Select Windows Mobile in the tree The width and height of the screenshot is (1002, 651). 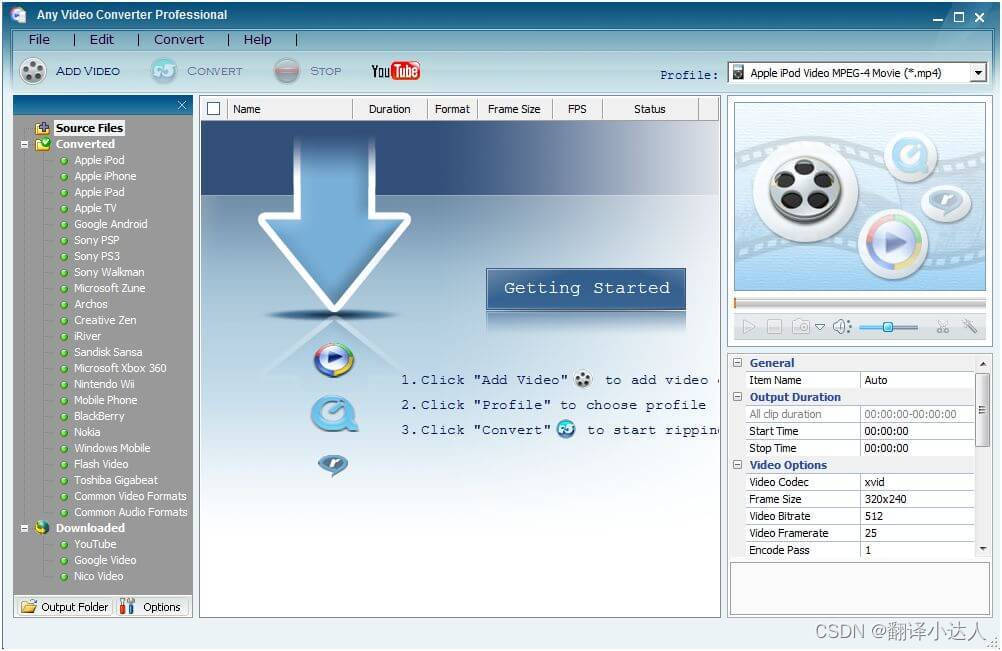pyautogui.click(x=112, y=448)
